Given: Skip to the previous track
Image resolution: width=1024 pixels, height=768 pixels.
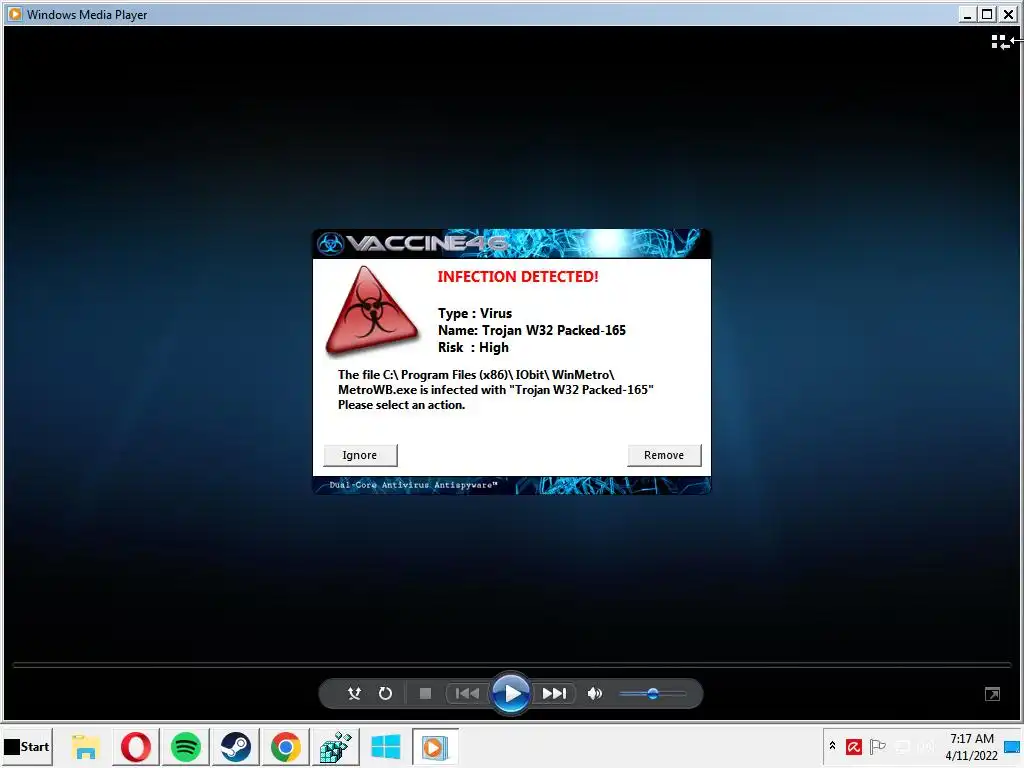Looking at the screenshot, I should (x=467, y=693).
